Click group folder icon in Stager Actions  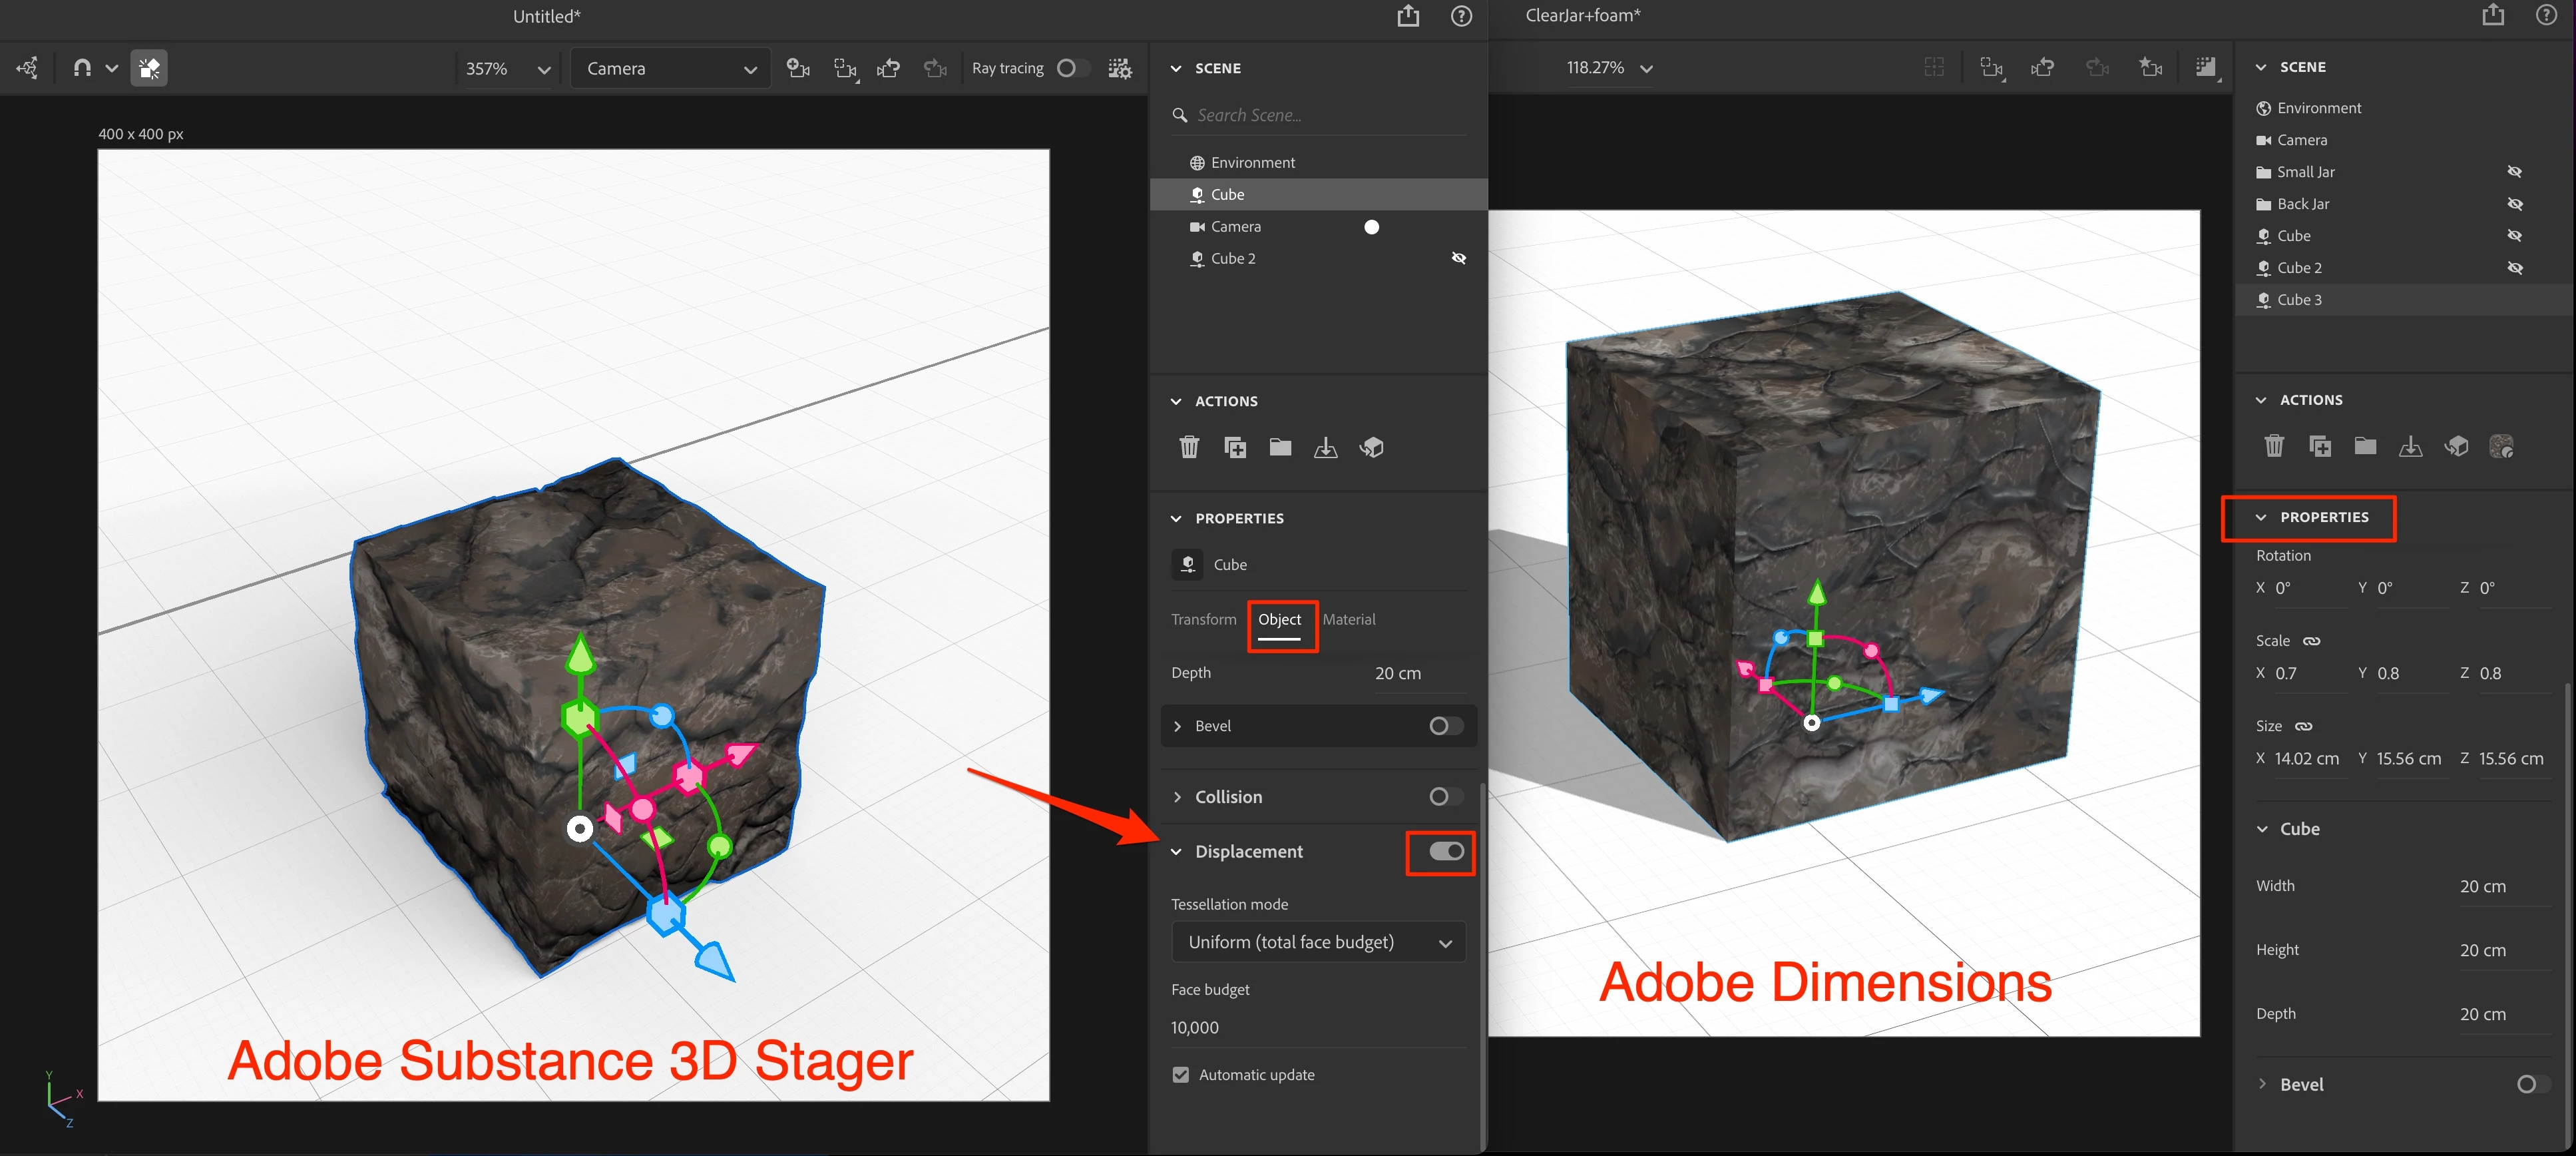(x=1280, y=447)
